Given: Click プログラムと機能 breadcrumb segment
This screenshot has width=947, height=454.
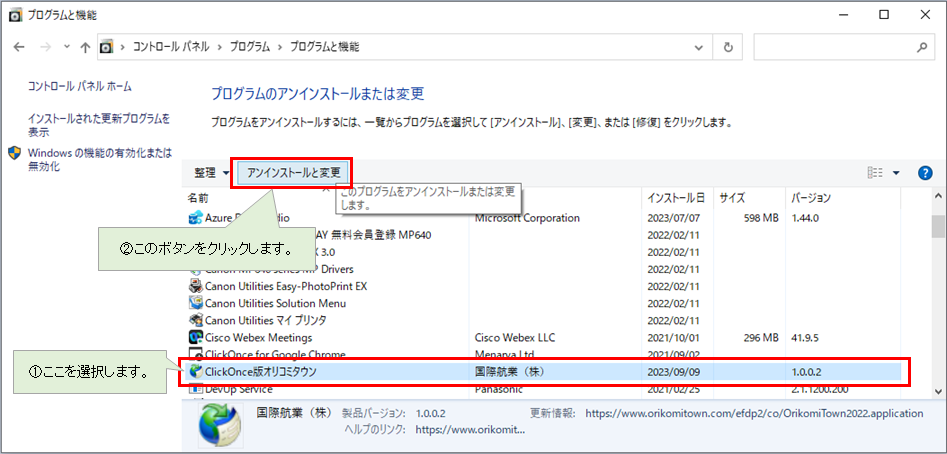Looking at the screenshot, I should pos(325,47).
